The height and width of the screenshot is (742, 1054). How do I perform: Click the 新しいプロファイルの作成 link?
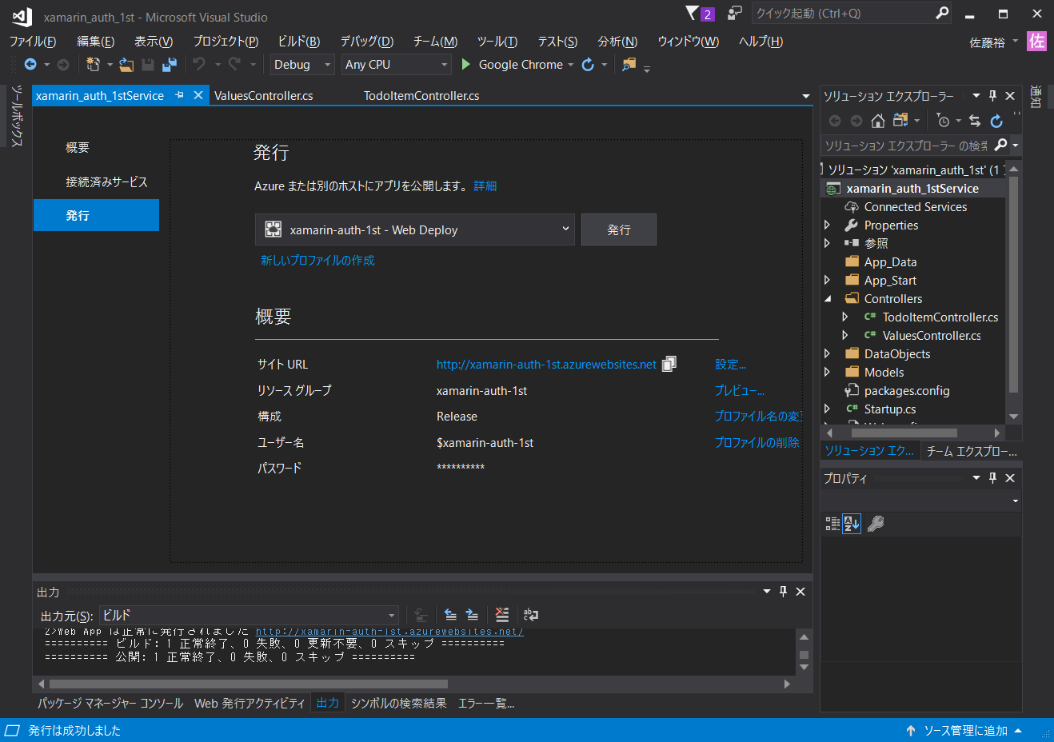(x=317, y=260)
